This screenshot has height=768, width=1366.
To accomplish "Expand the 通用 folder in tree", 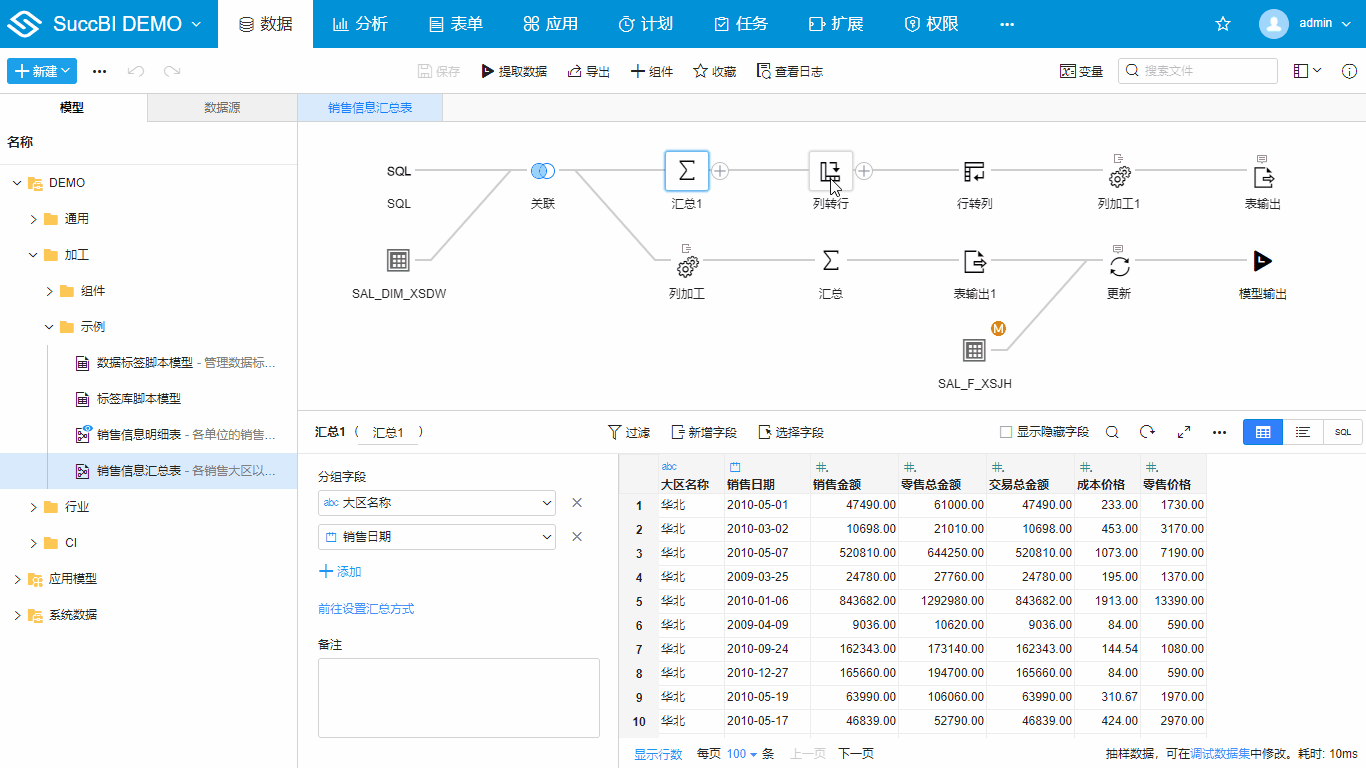I will coord(33,219).
